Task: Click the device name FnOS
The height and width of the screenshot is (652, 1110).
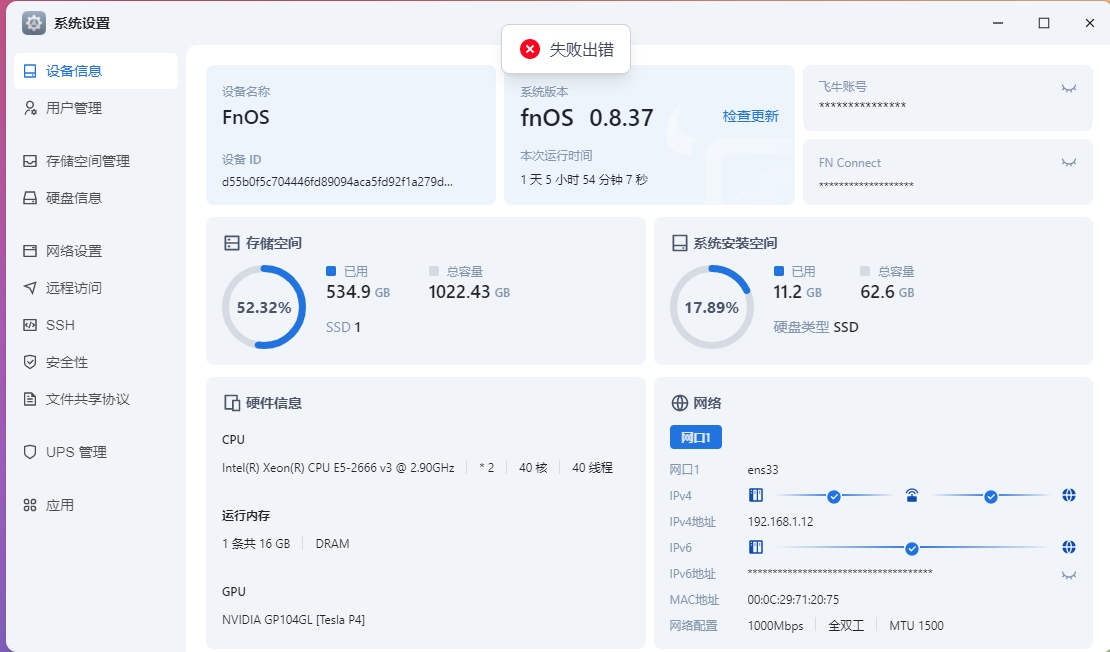Action: click(x=246, y=117)
